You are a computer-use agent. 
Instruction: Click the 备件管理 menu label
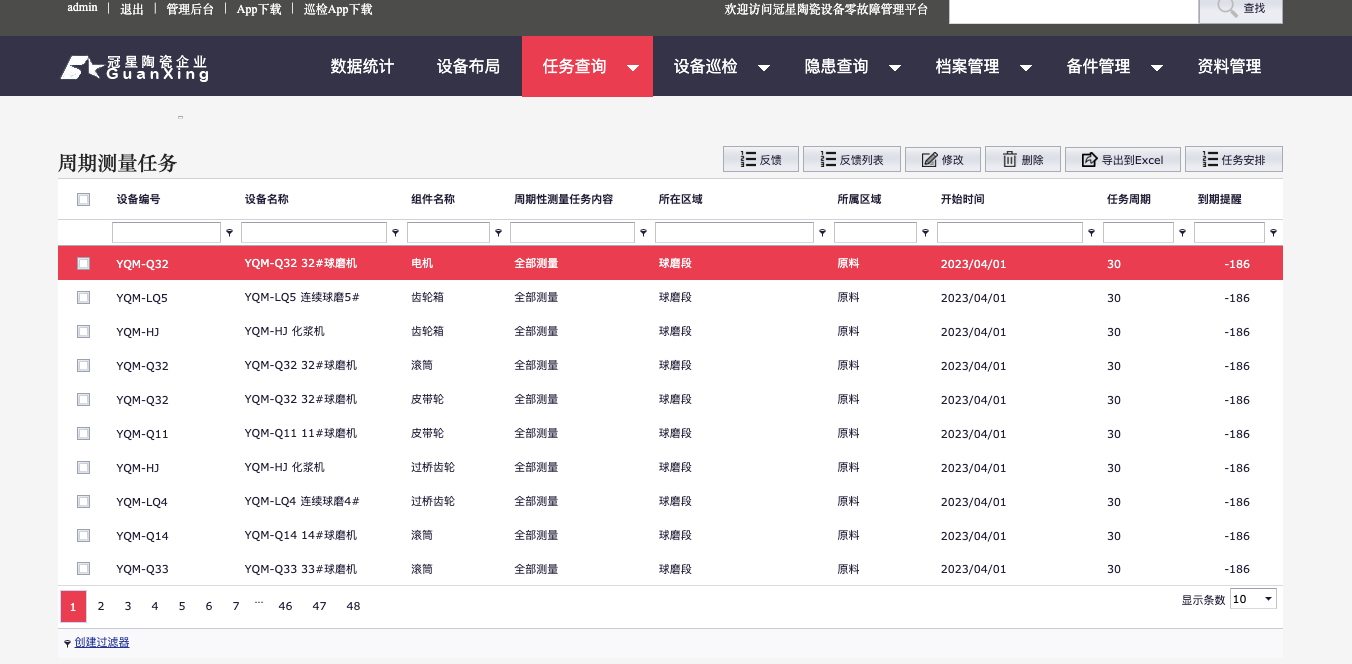pos(1098,67)
